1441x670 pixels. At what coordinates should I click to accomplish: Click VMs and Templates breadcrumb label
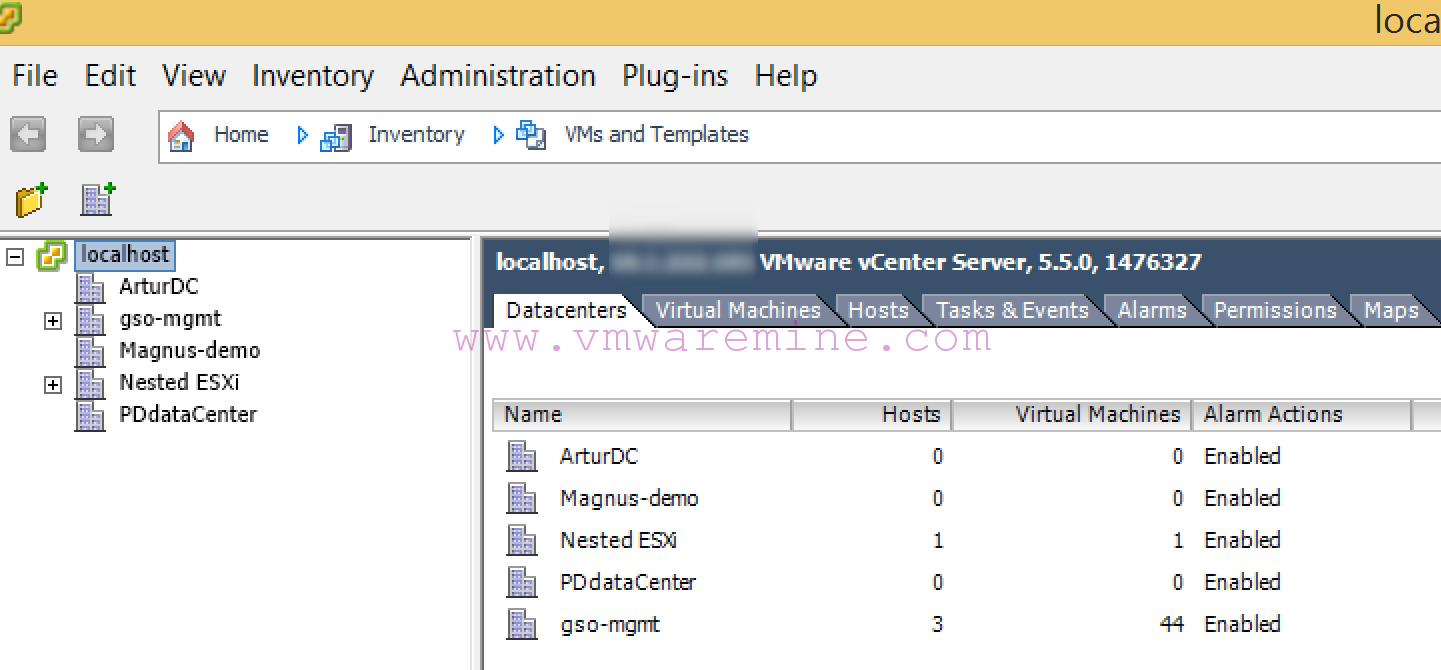point(657,135)
